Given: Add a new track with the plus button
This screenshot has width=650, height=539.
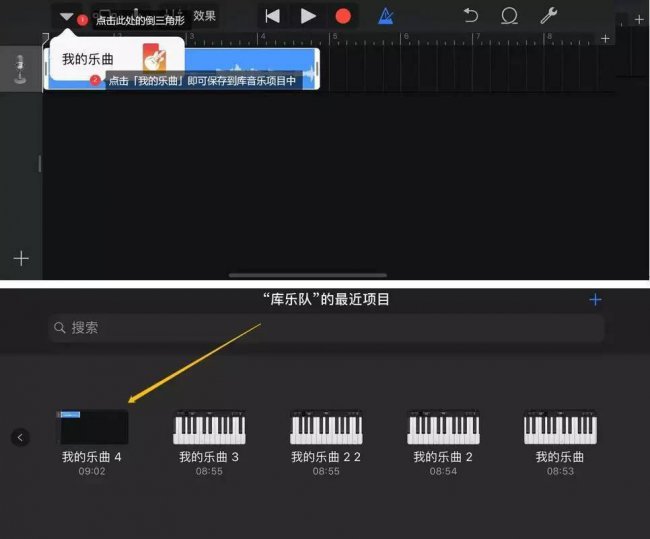Looking at the screenshot, I should point(21,258).
